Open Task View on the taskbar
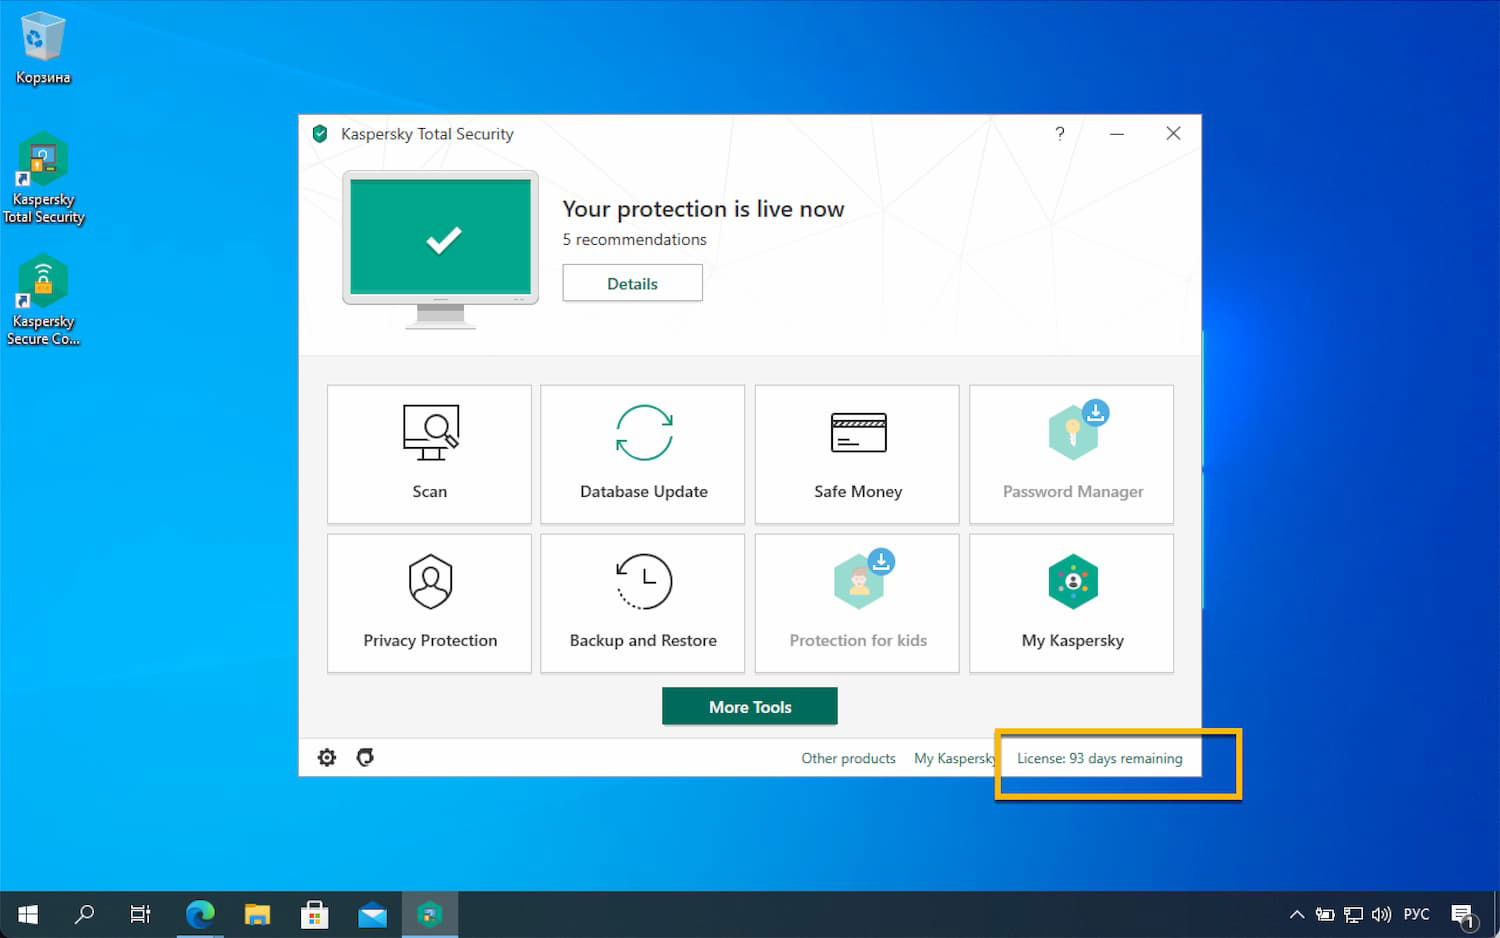The width and height of the screenshot is (1500, 938). tap(141, 914)
